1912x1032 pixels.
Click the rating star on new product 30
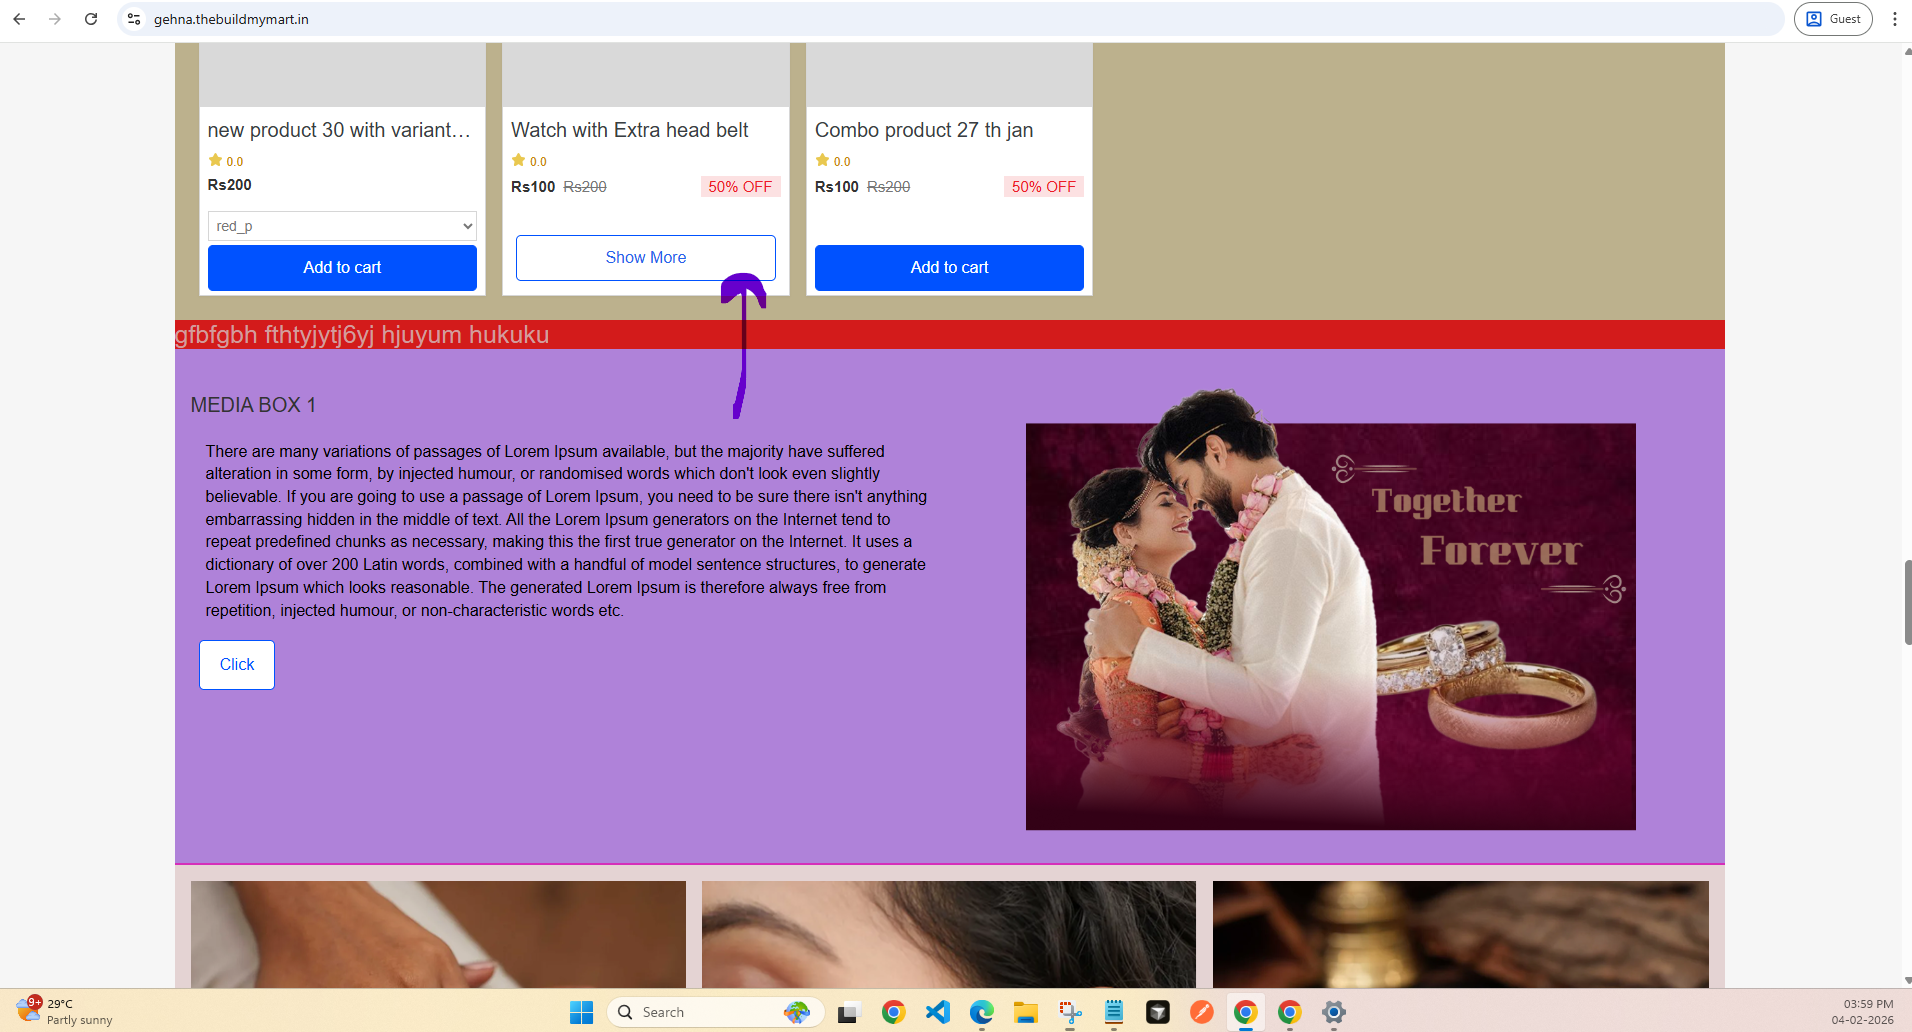click(x=215, y=160)
